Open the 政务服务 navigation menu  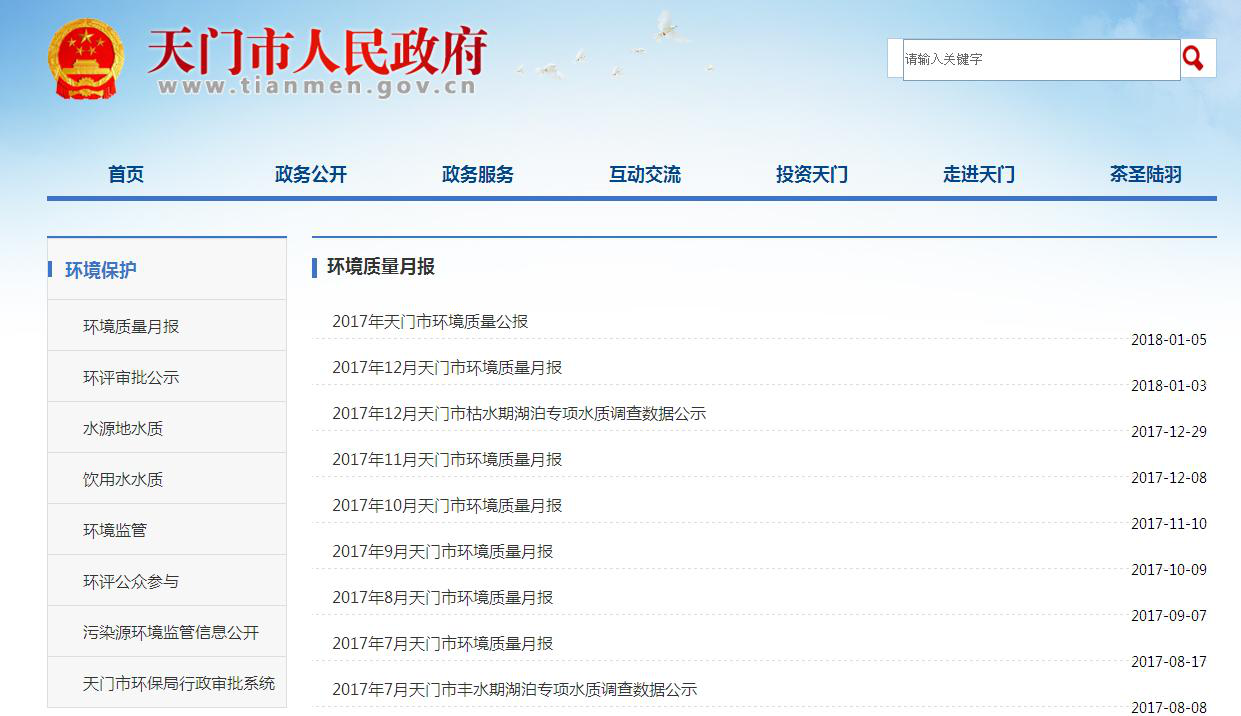coord(478,174)
